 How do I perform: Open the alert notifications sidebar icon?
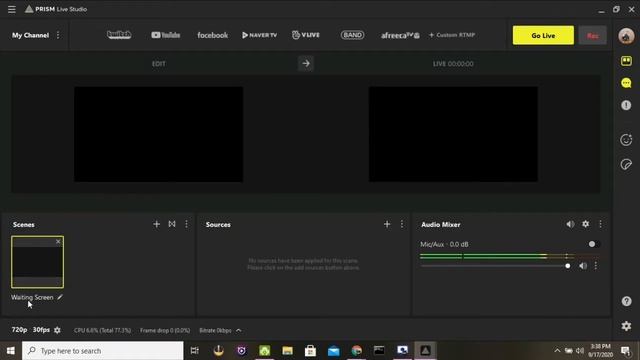click(x=626, y=105)
